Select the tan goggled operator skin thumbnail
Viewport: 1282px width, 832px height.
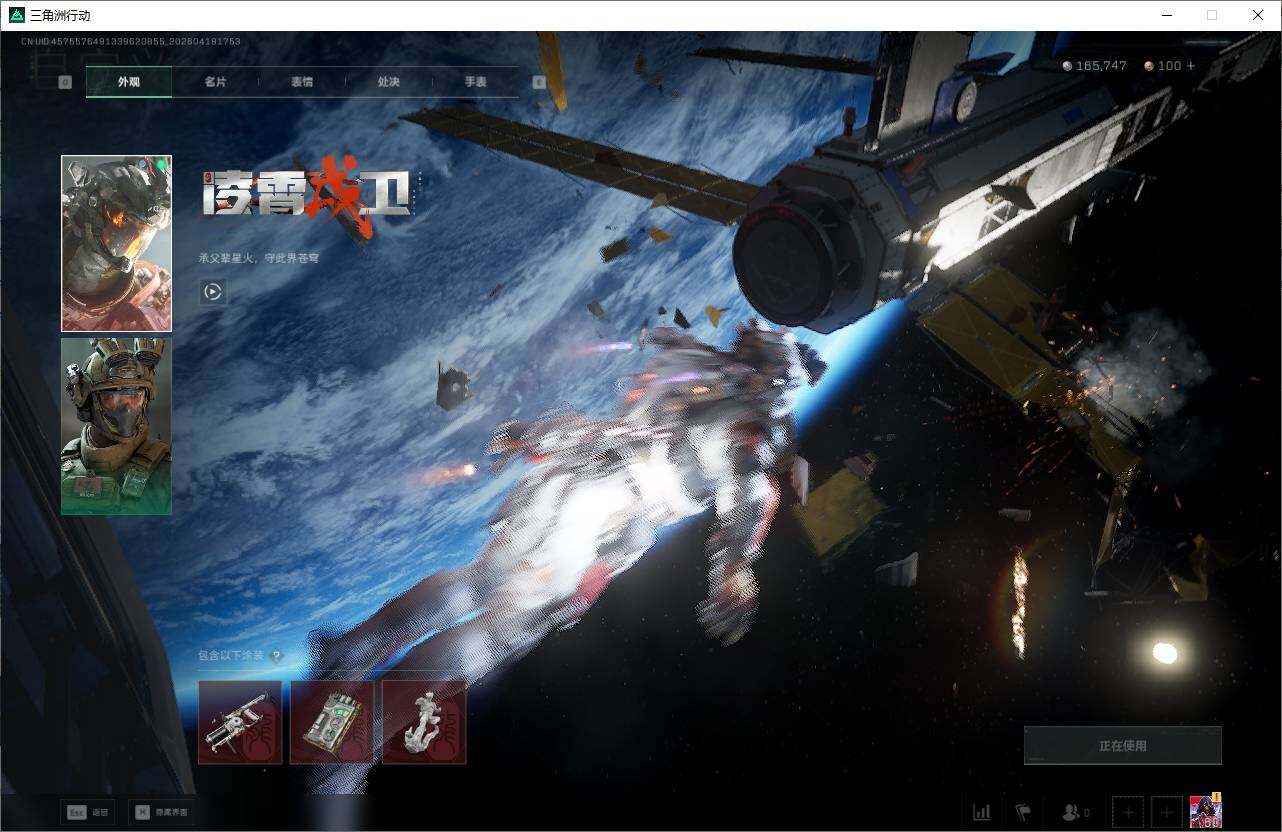coord(116,426)
